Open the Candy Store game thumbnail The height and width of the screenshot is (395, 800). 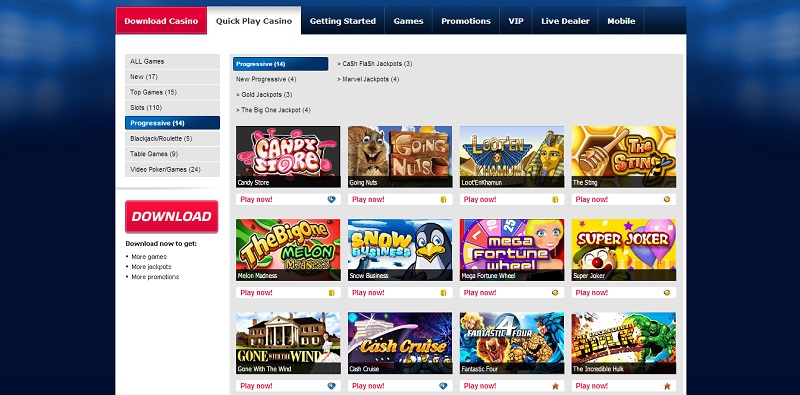[288, 157]
